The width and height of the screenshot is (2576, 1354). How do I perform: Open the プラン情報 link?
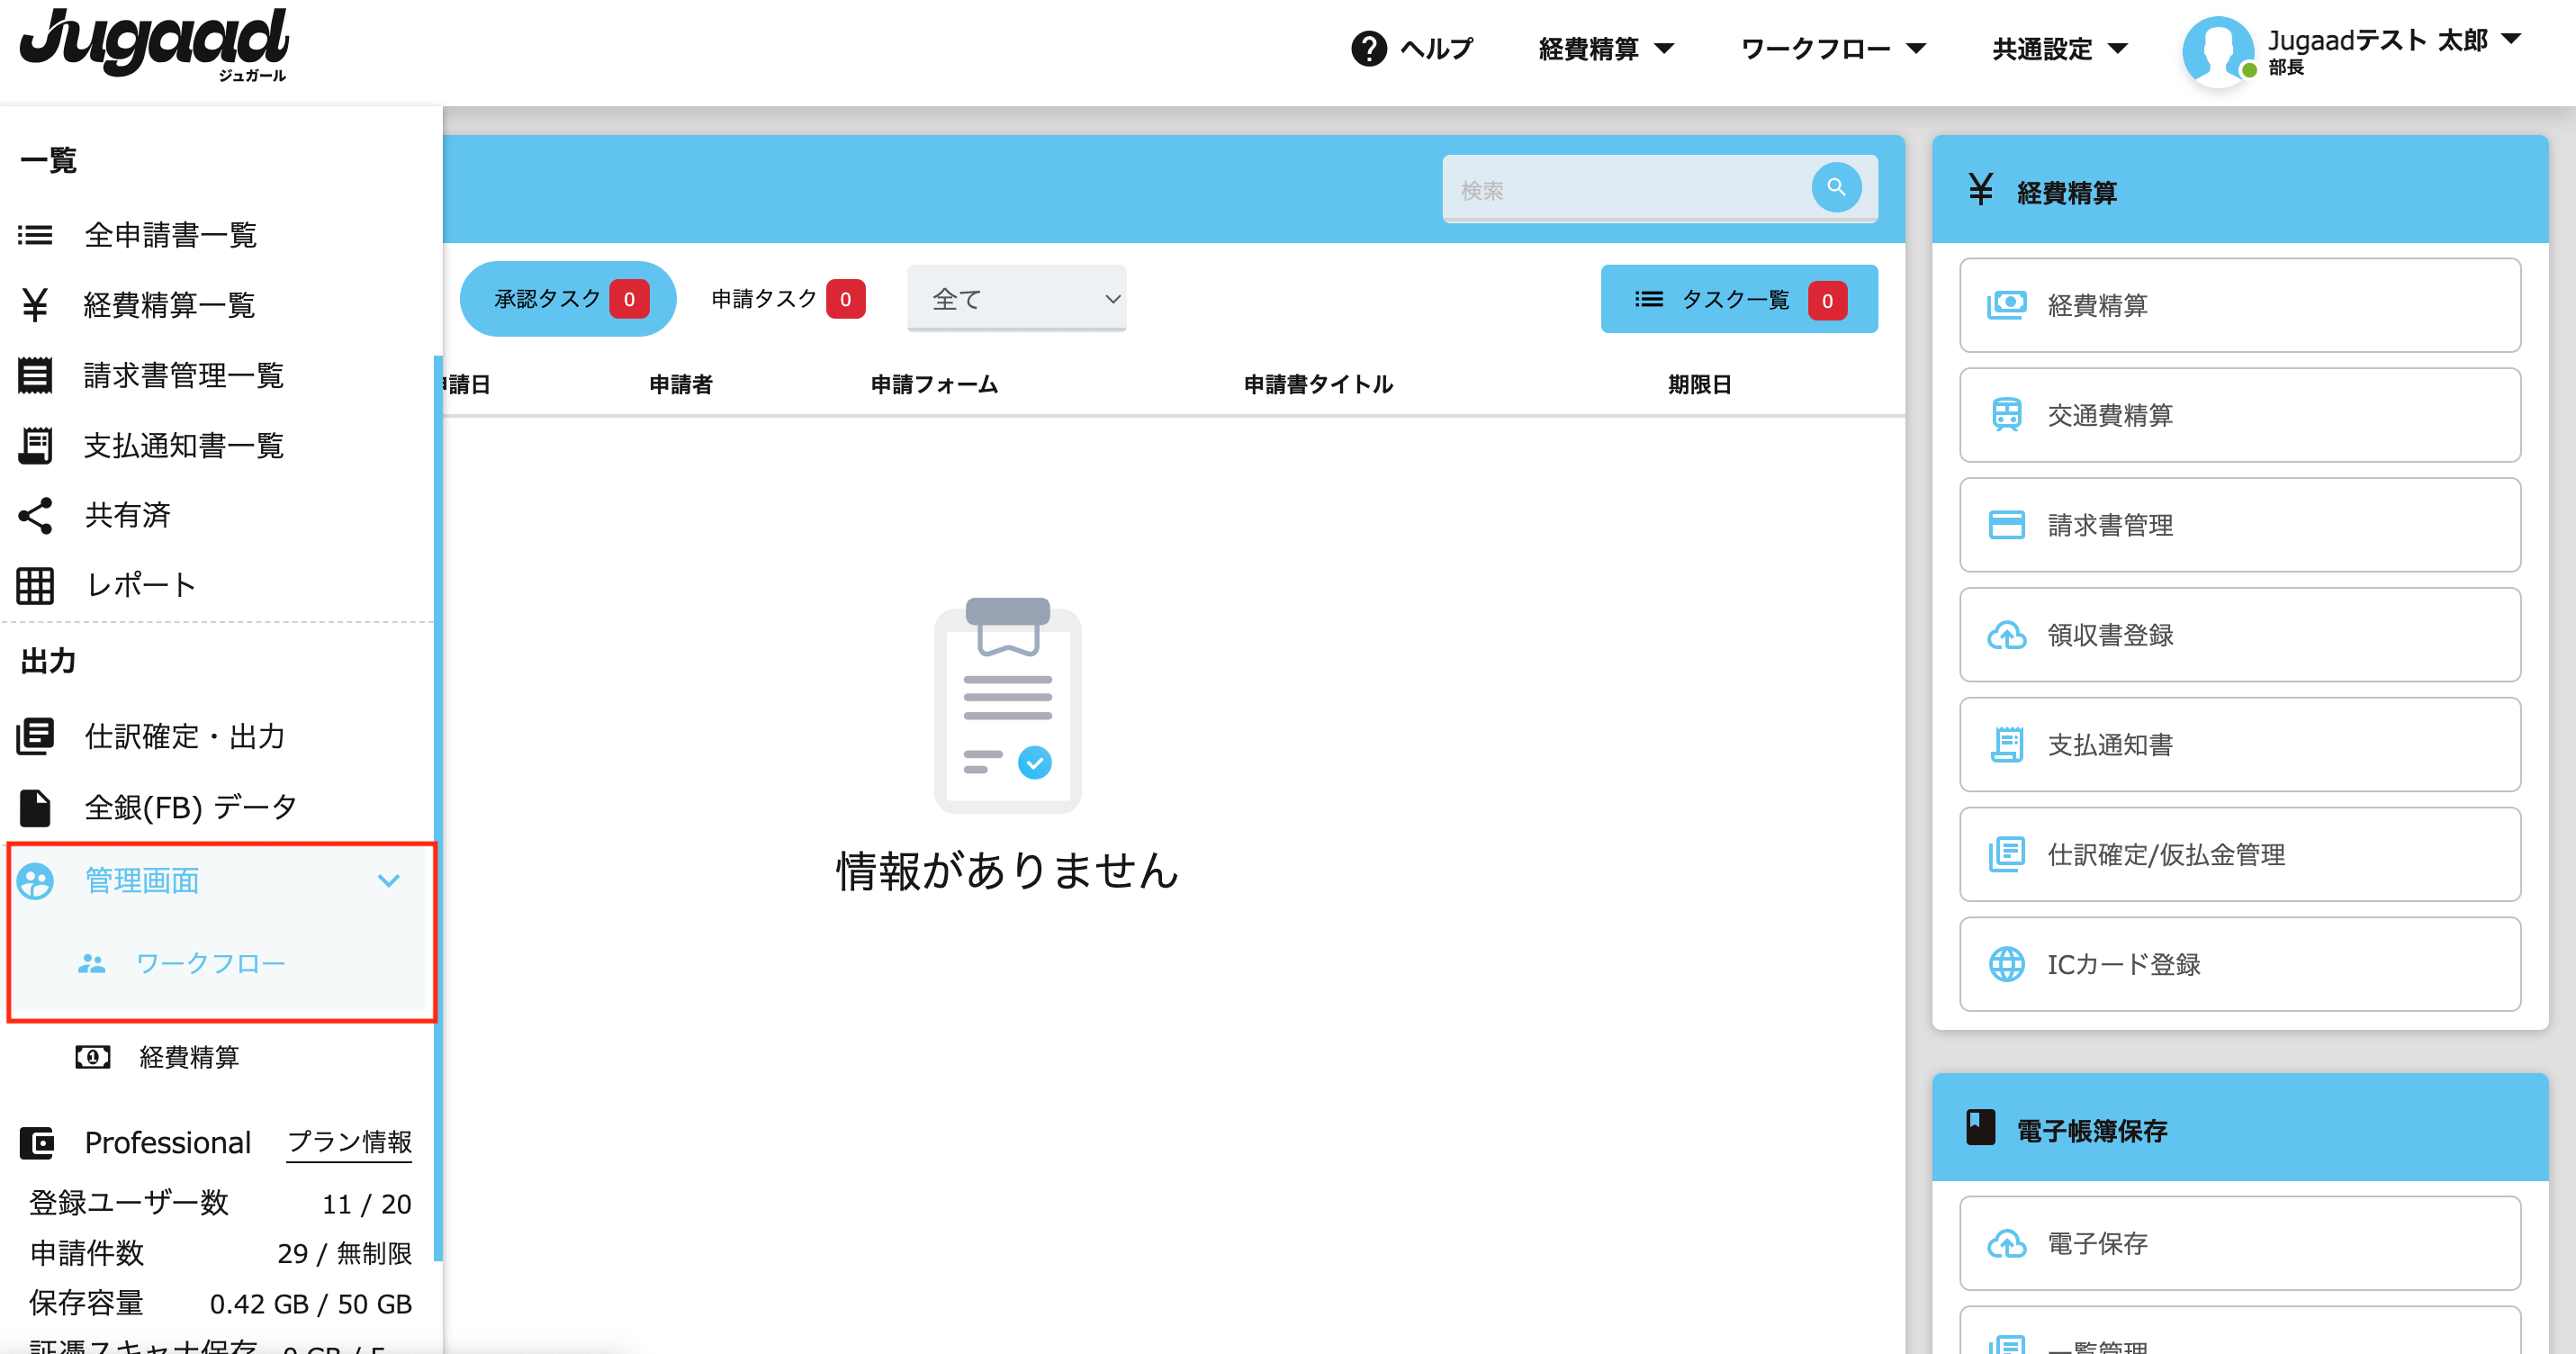click(350, 1142)
